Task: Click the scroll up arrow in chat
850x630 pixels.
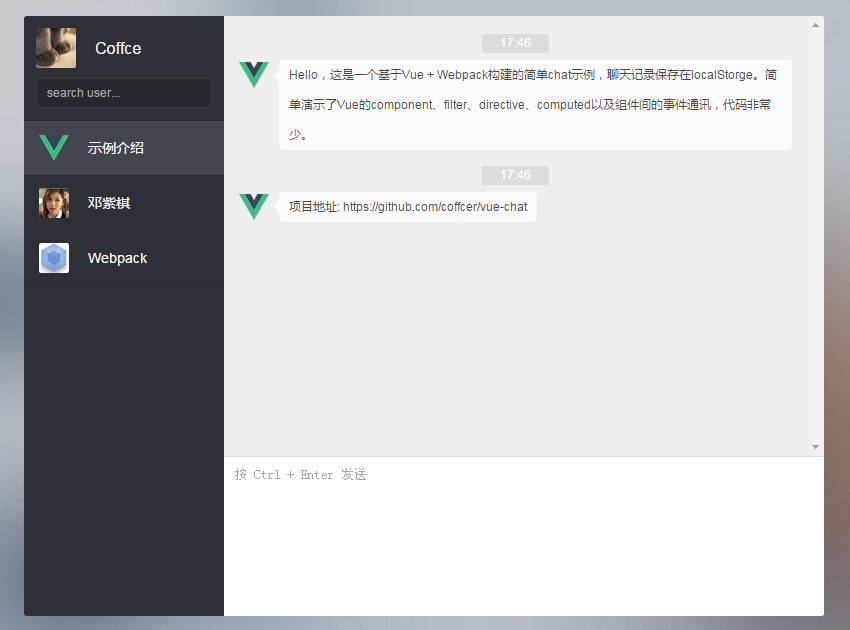Action: coord(815,24)
